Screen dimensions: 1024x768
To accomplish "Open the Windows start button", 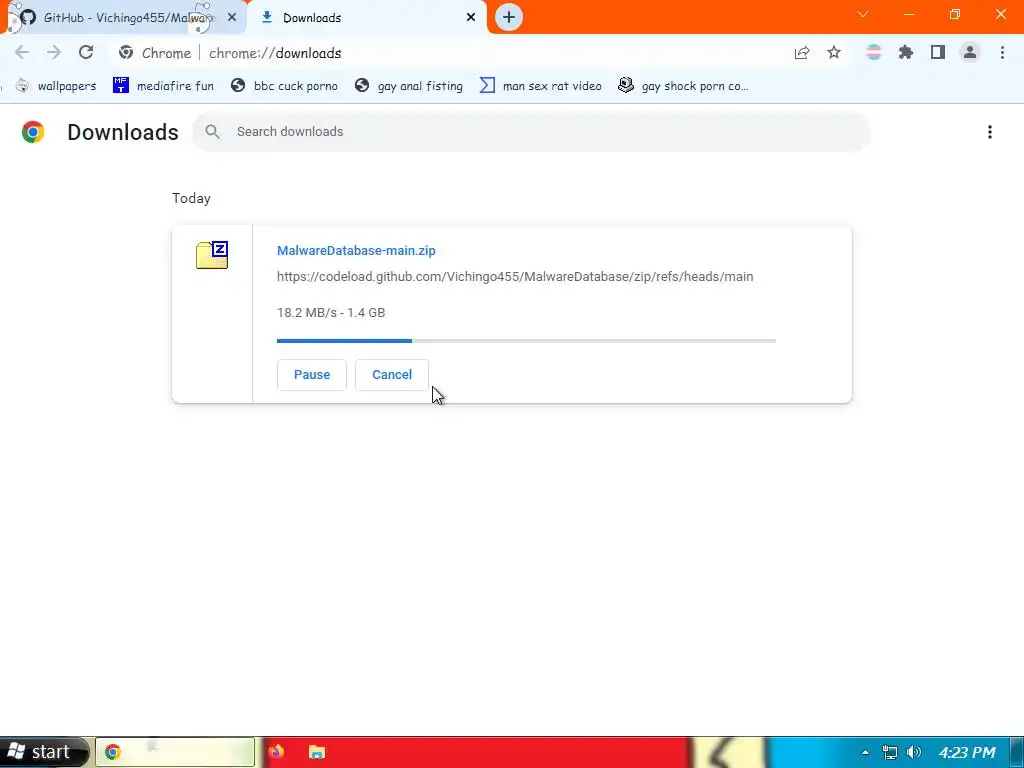I will [42, 752].
